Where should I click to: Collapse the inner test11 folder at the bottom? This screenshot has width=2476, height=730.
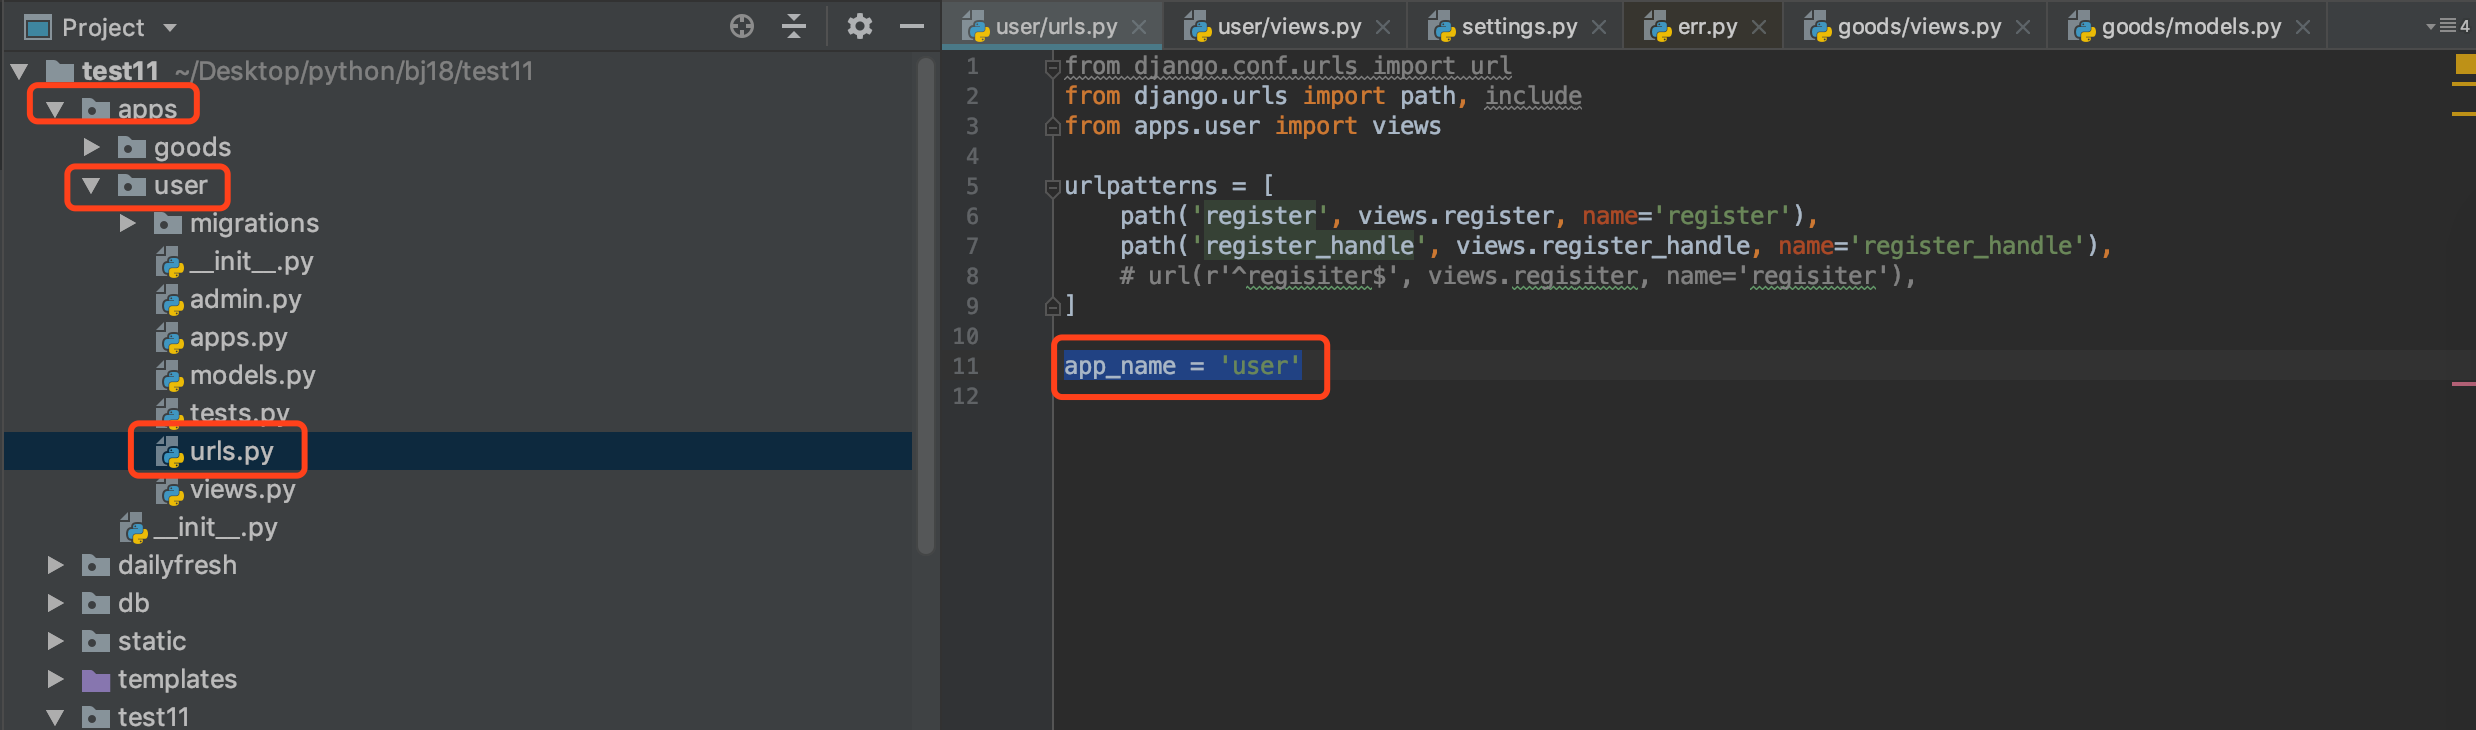click(x=55, y=717)
